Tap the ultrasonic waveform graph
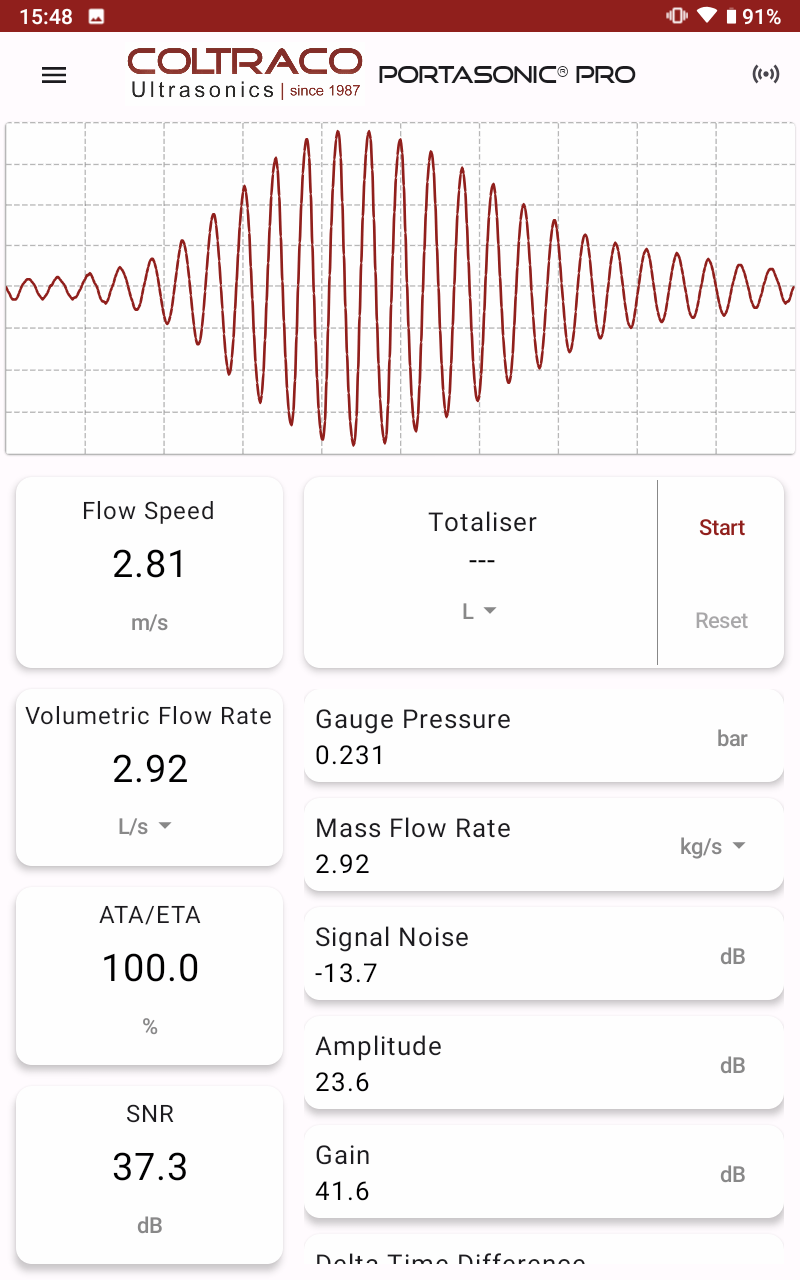Screen dimensions: 800x1280 click(x=400, y=288)
